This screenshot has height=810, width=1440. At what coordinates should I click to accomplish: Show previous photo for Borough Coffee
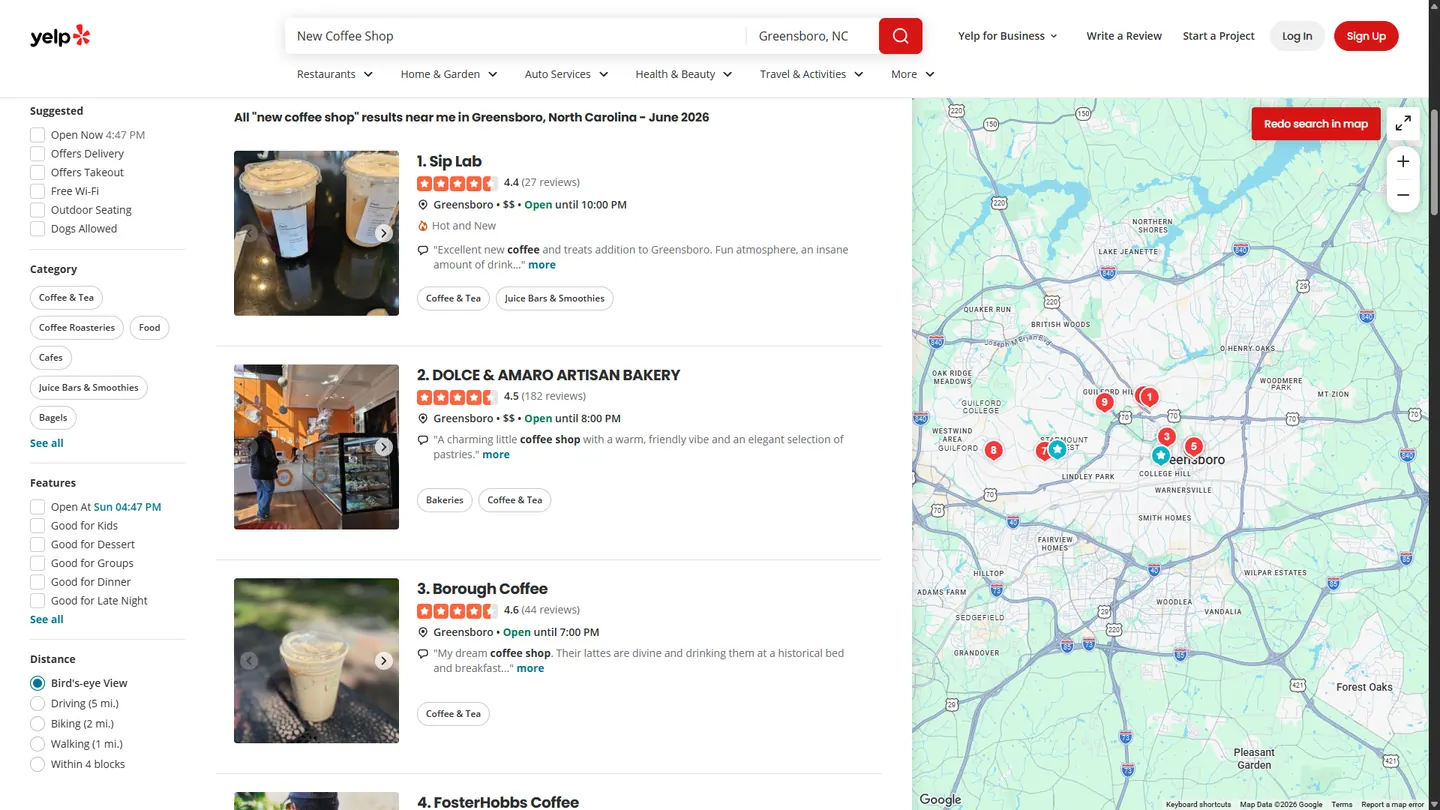tap(249, 661)
